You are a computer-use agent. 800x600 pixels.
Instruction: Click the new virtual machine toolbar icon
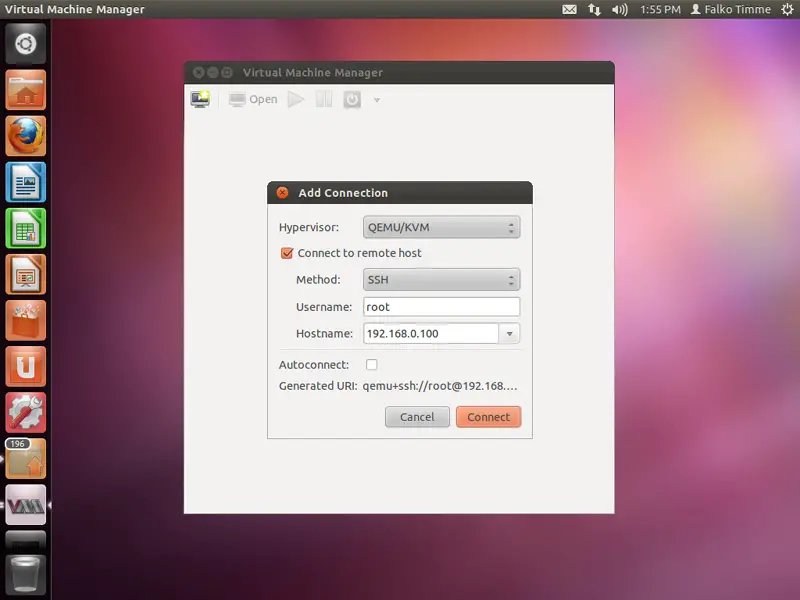[200, 99]
